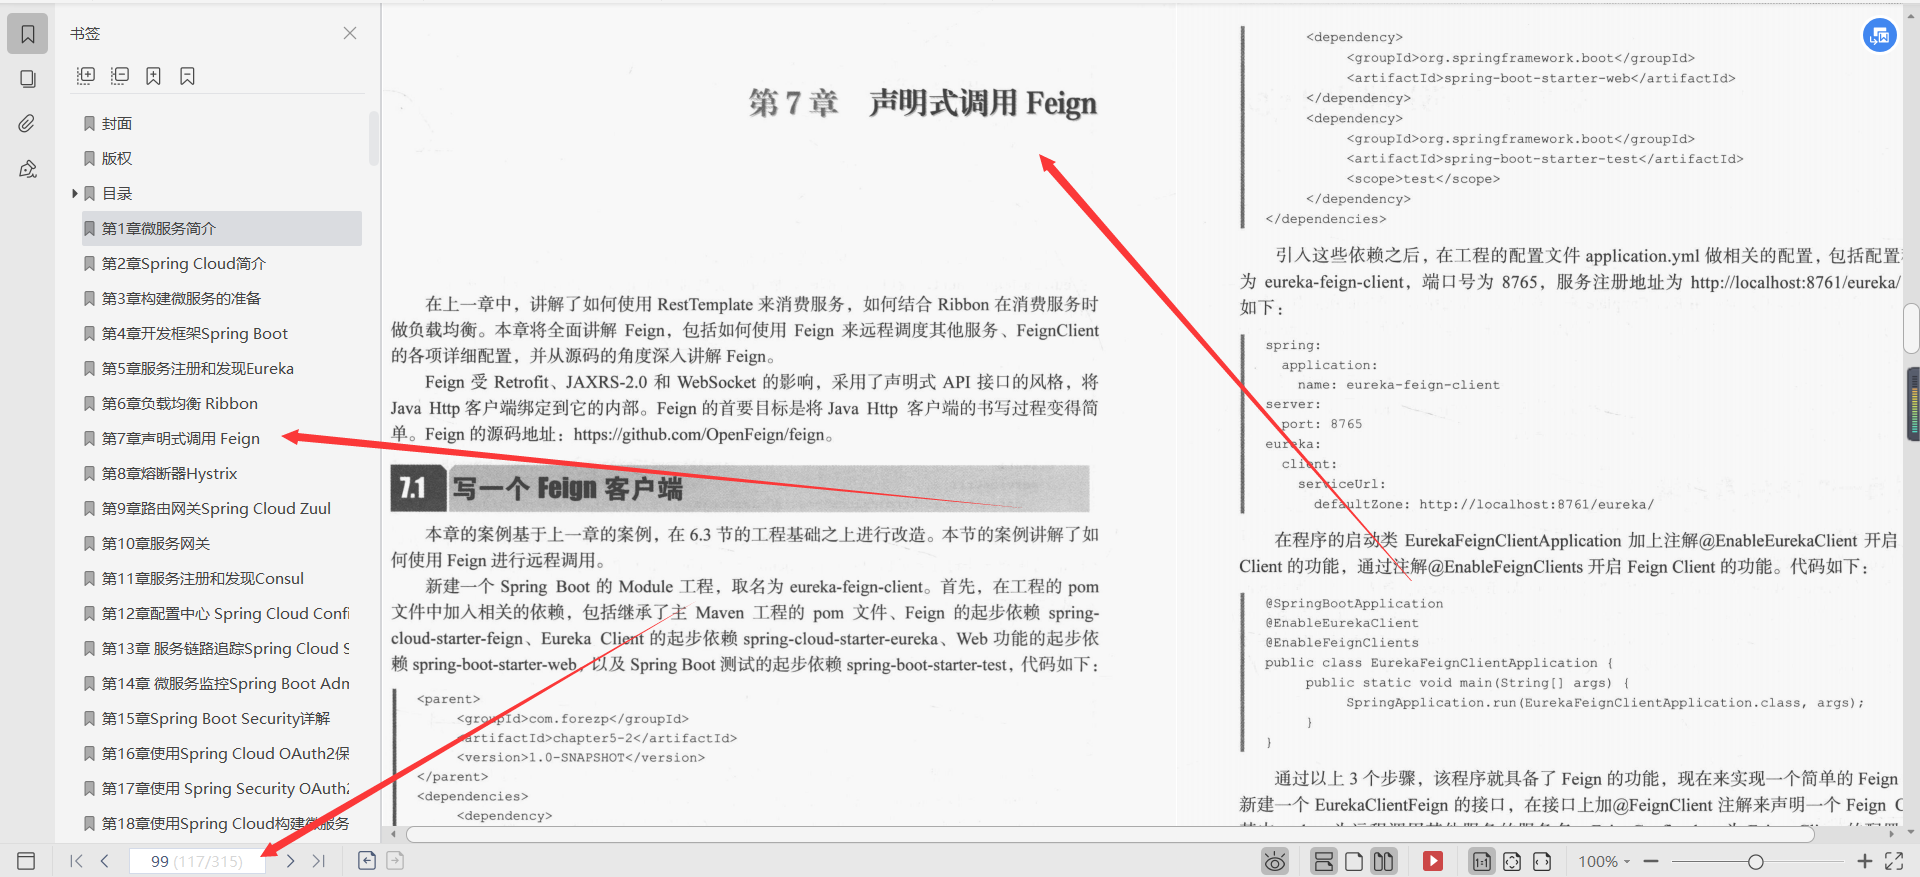Select 第7章声明式调用 Feign bookmark

coord(181,438)
